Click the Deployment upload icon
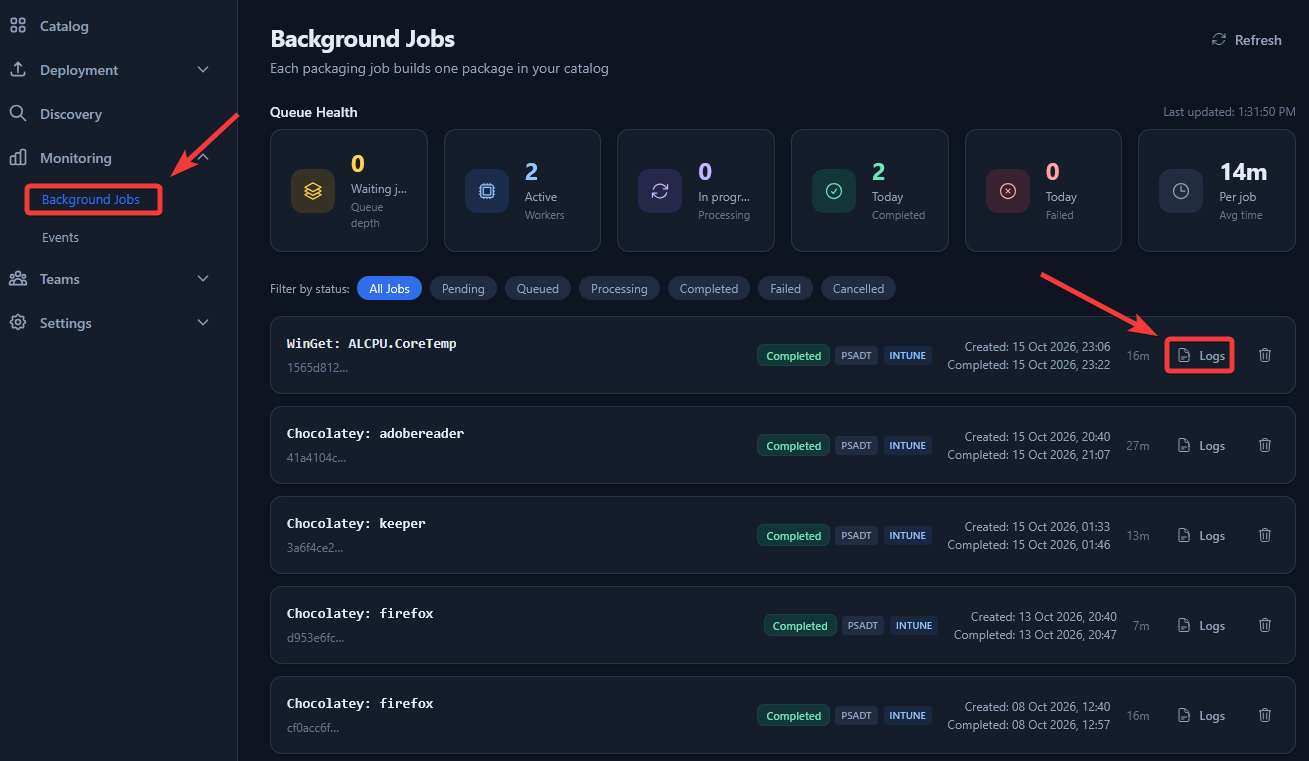Viewport: 1309px width, 761px height. [x=18, y=70]
